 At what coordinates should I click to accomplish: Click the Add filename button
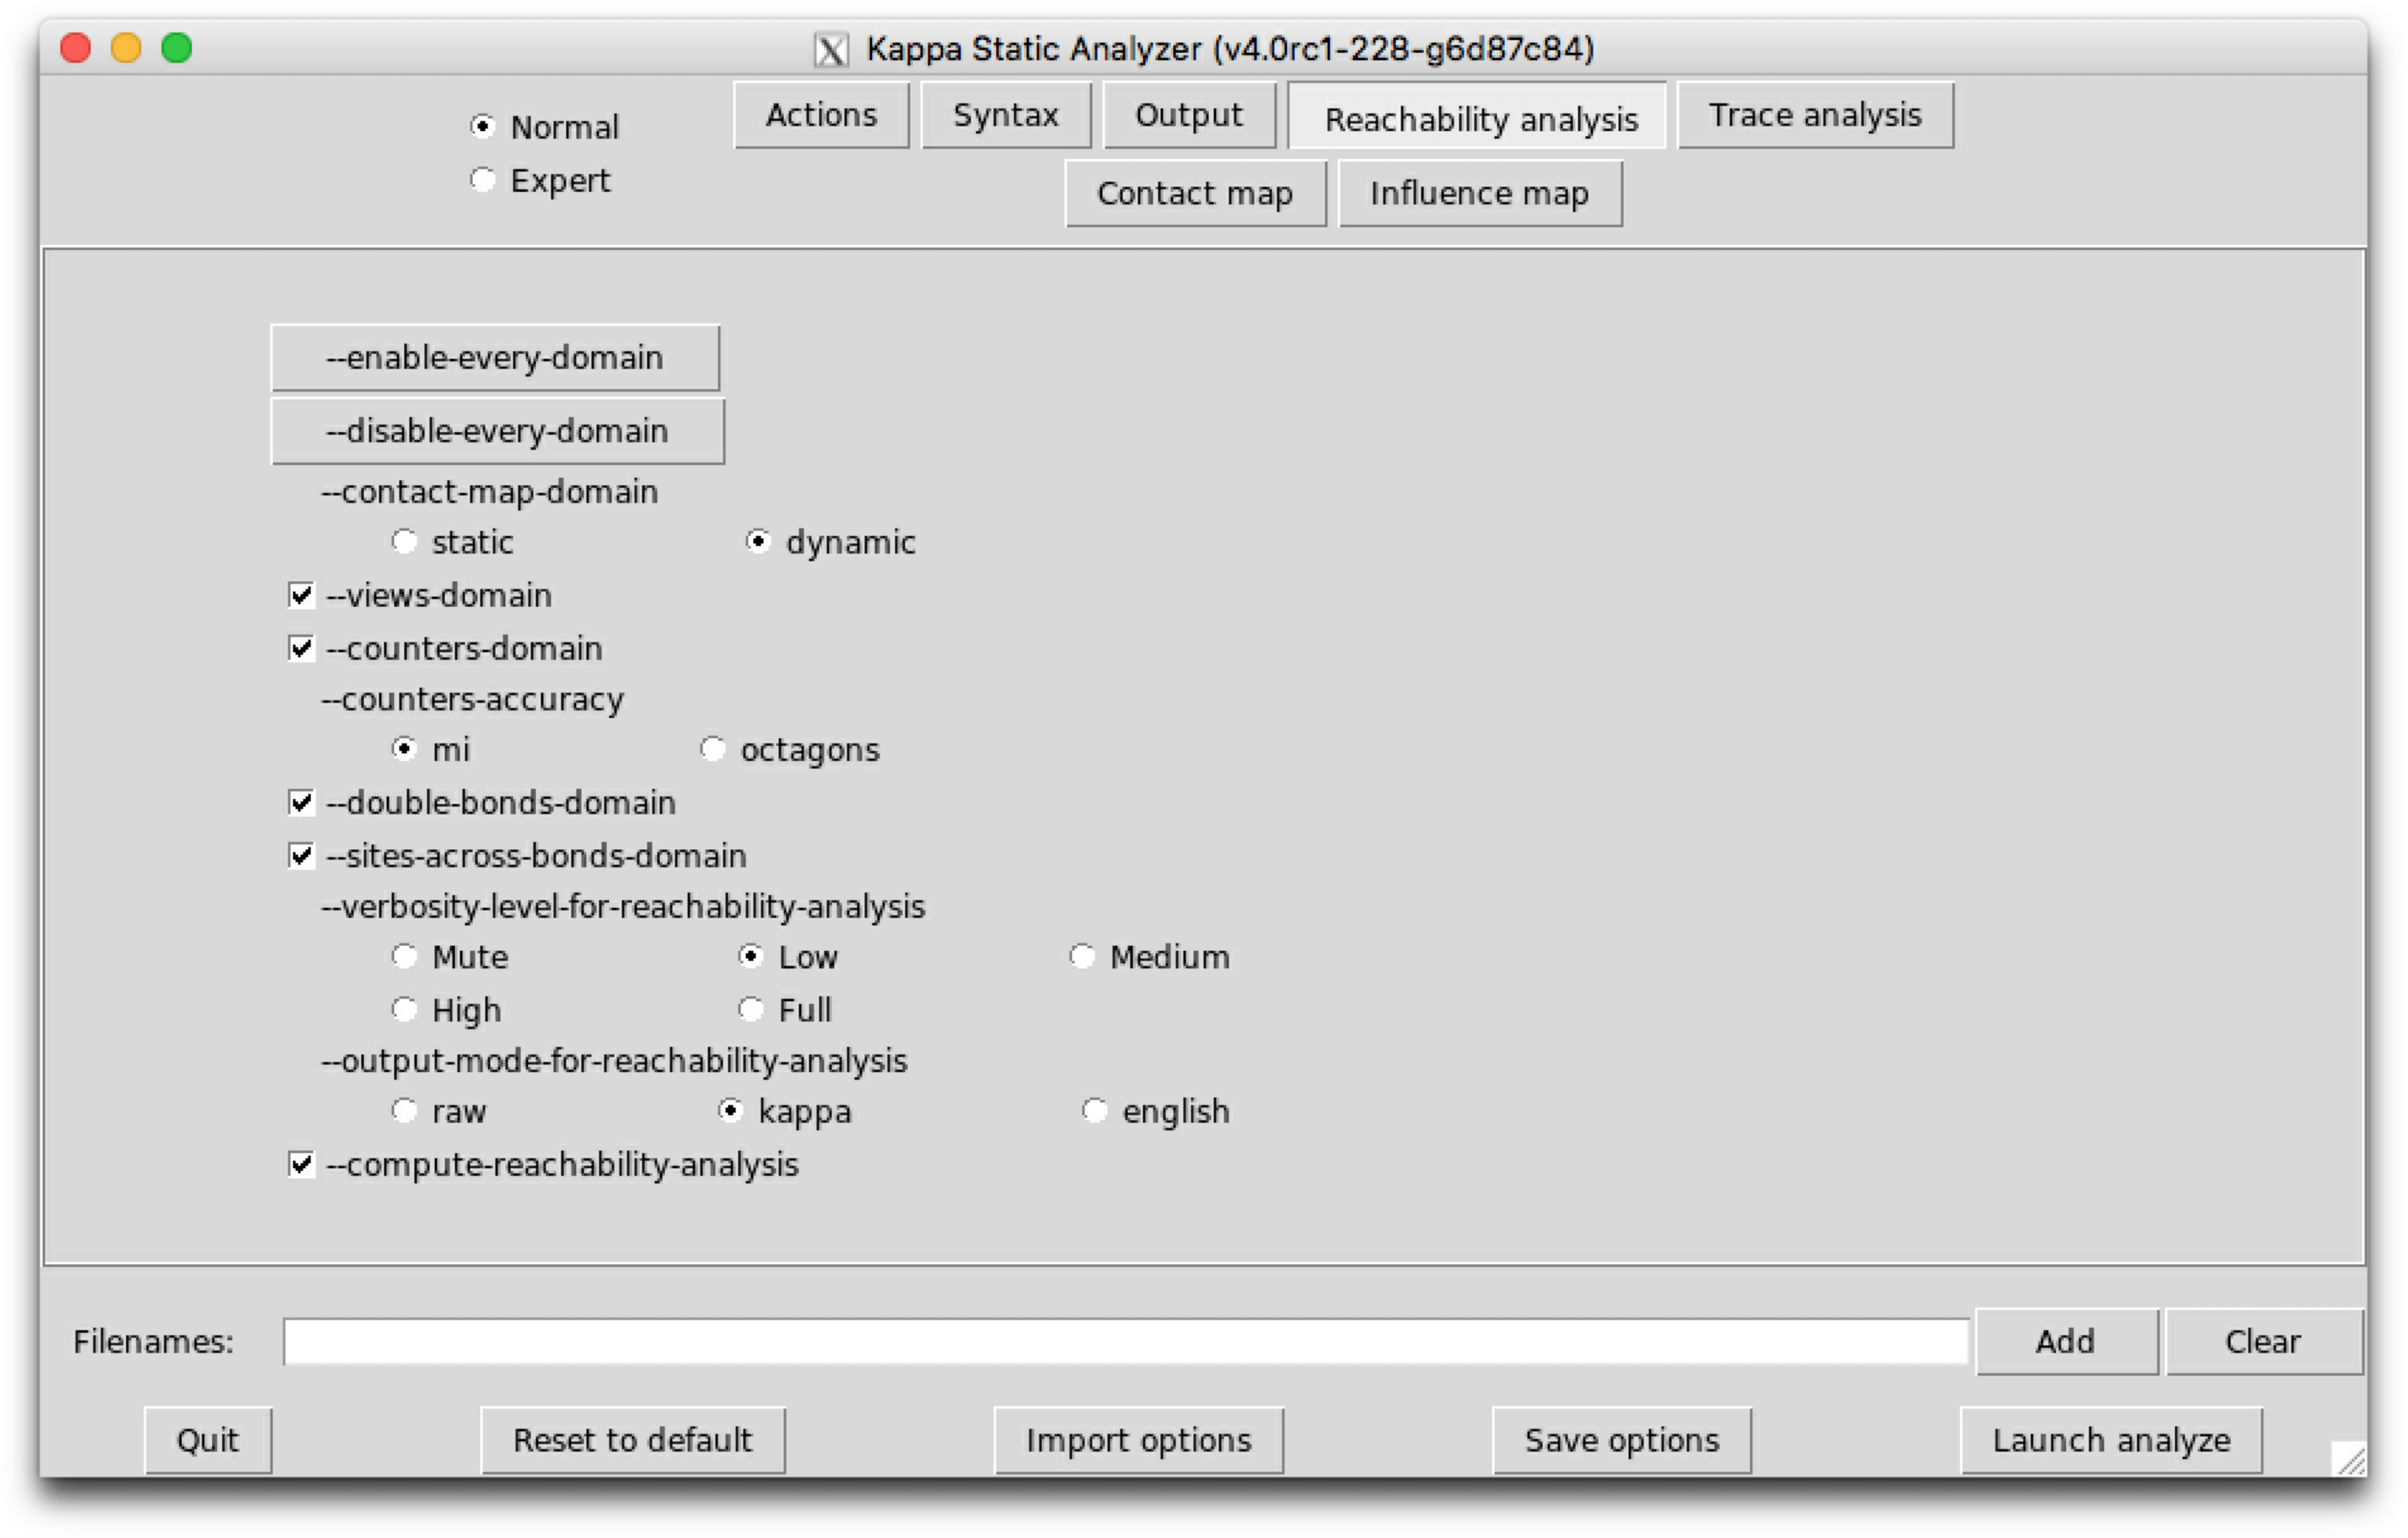(x=2066, y=1342)
